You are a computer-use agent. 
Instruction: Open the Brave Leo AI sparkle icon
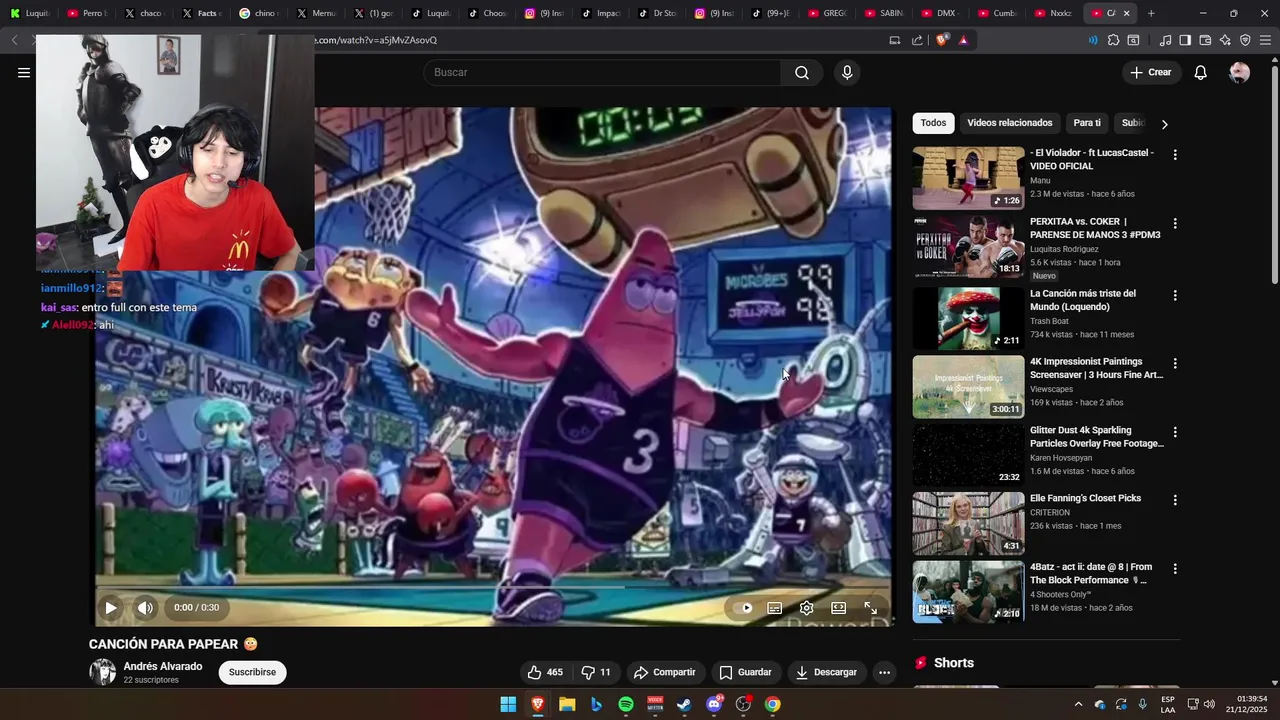pos(1225,40)
